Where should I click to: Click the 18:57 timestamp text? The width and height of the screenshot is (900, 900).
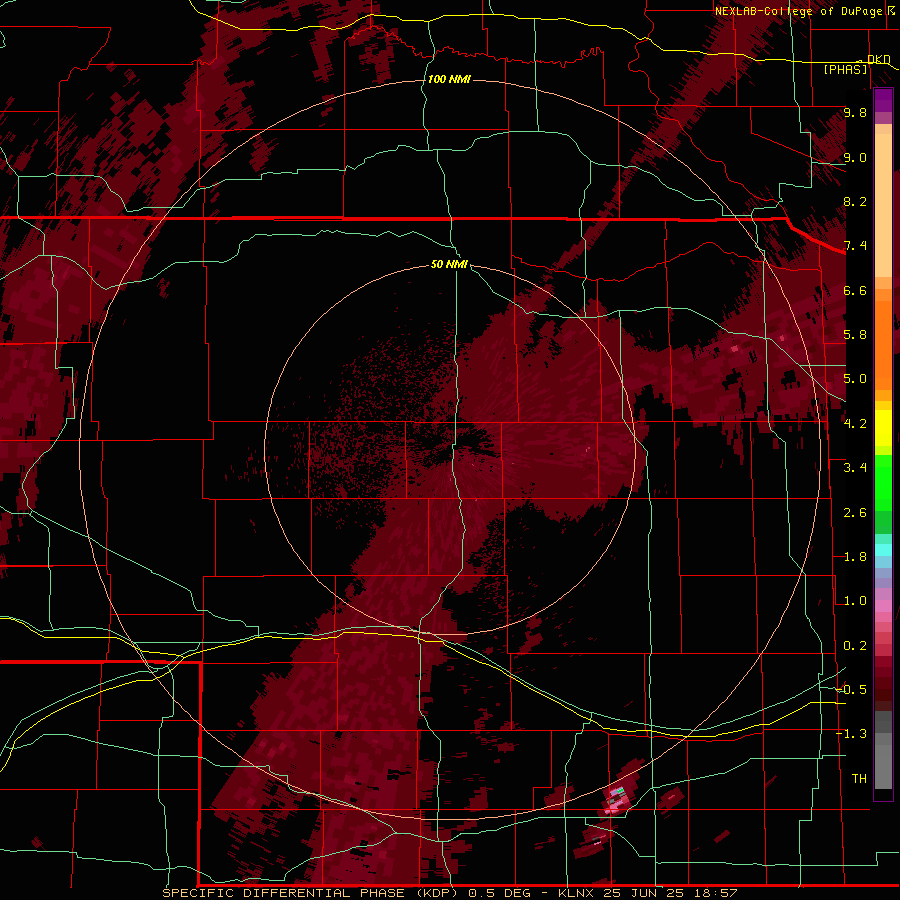(715, 893)
